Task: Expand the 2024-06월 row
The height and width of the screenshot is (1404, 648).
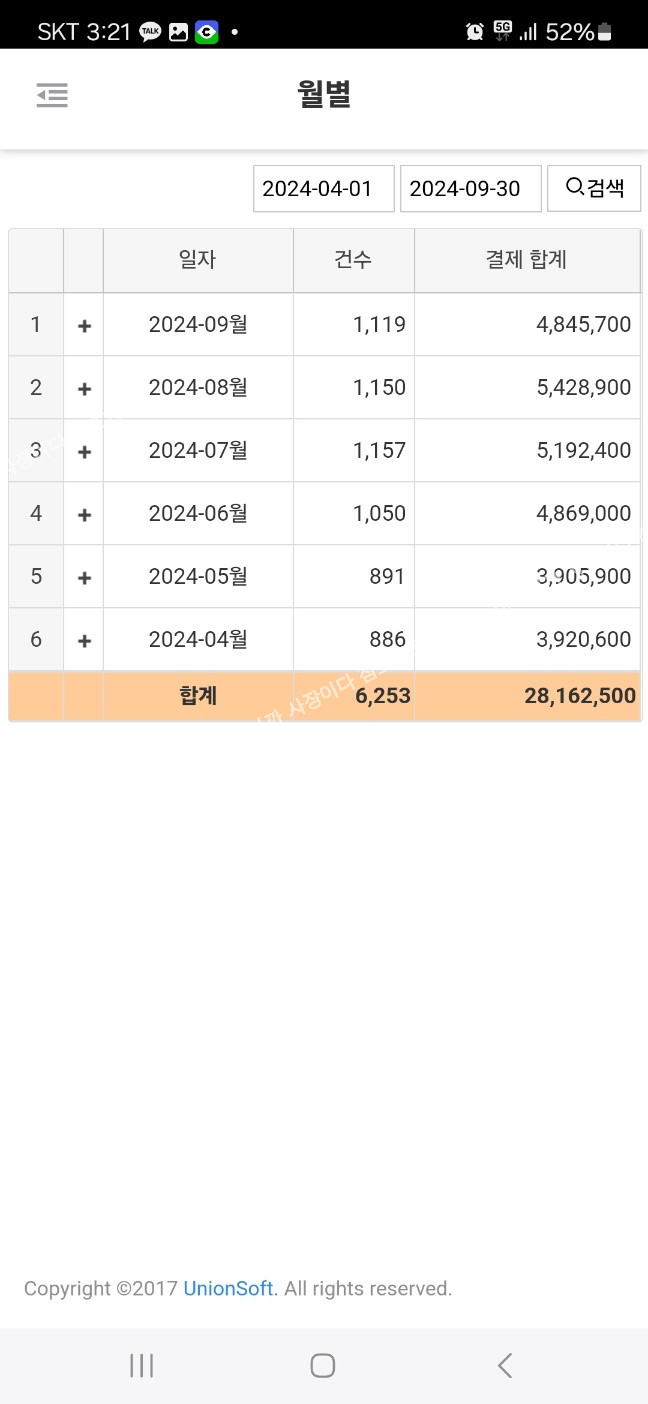Action: click(84, 514)
